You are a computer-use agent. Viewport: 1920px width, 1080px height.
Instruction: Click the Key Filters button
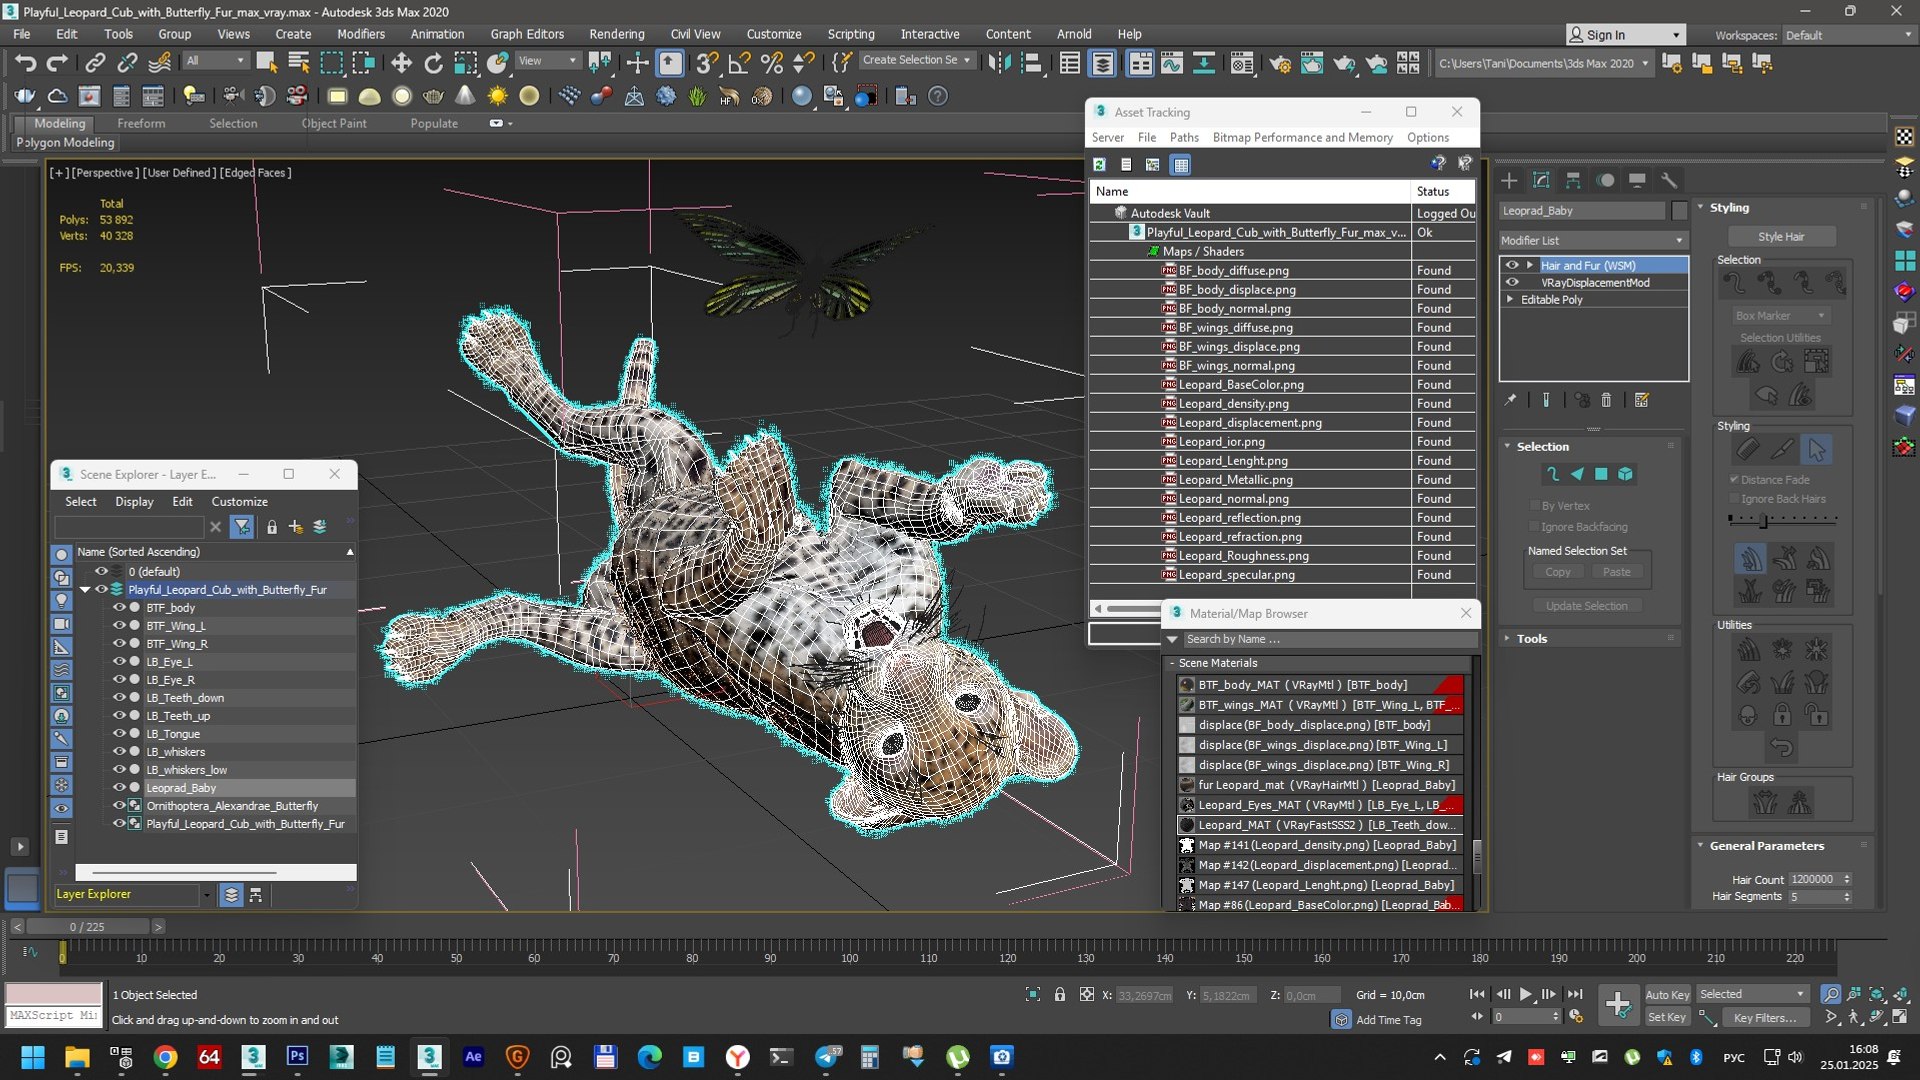[x=1765, y=1017]
